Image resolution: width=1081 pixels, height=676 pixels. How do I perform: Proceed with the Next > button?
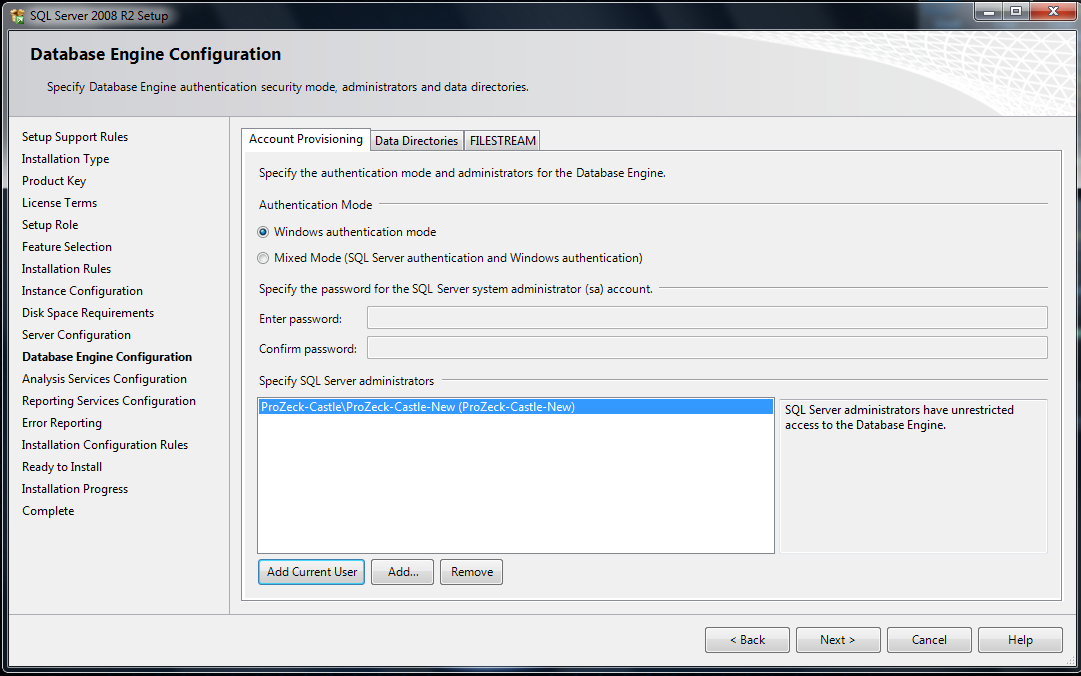coord(838,639)
